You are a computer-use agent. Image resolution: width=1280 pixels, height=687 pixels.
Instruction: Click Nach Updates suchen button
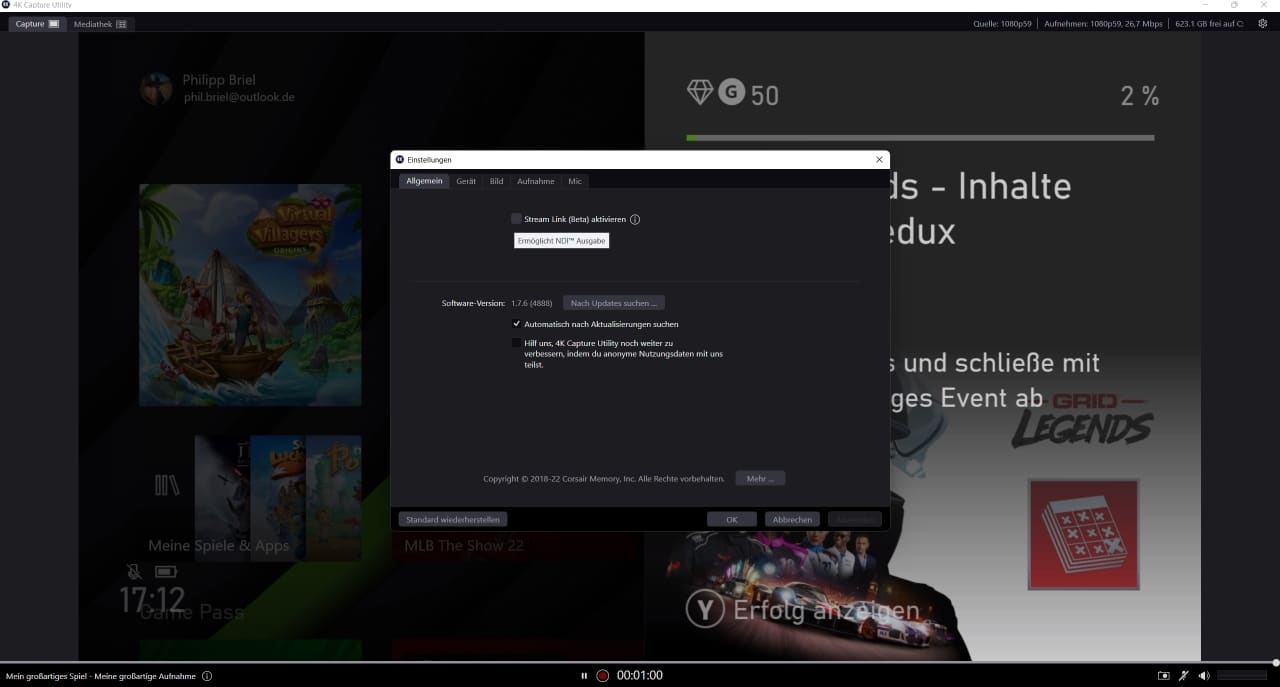pos(613,303)
